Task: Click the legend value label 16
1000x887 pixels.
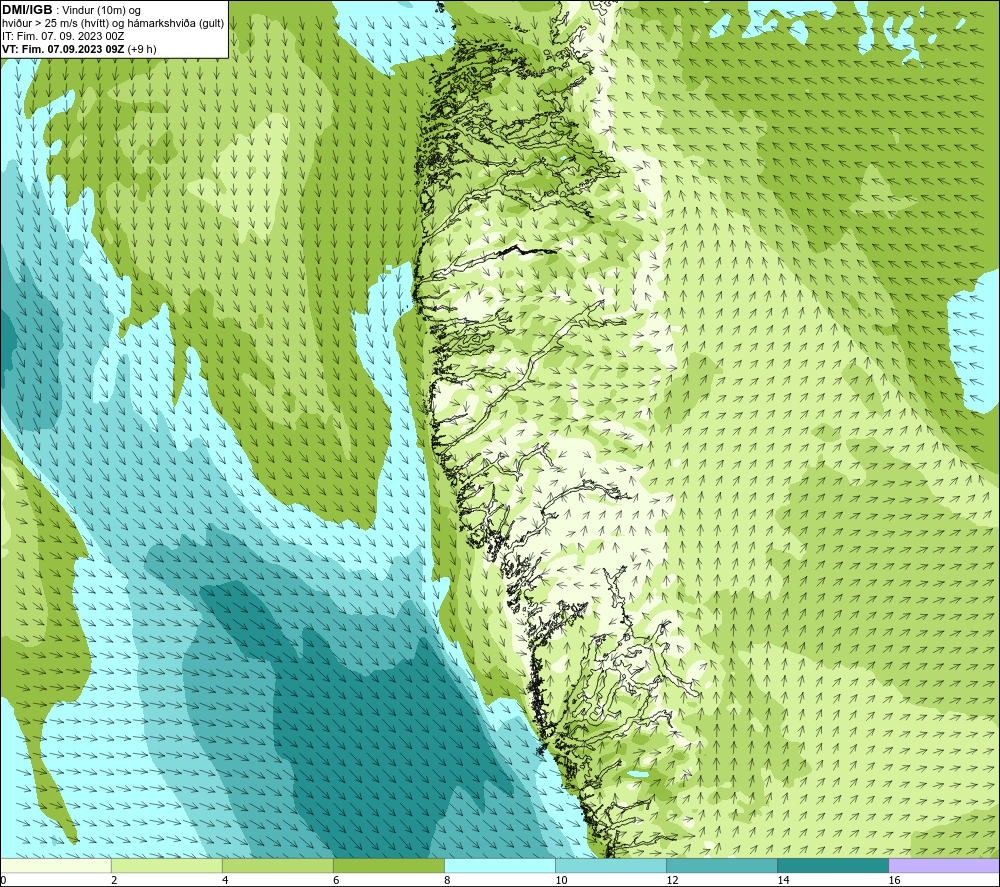Action: pos(894,880)
